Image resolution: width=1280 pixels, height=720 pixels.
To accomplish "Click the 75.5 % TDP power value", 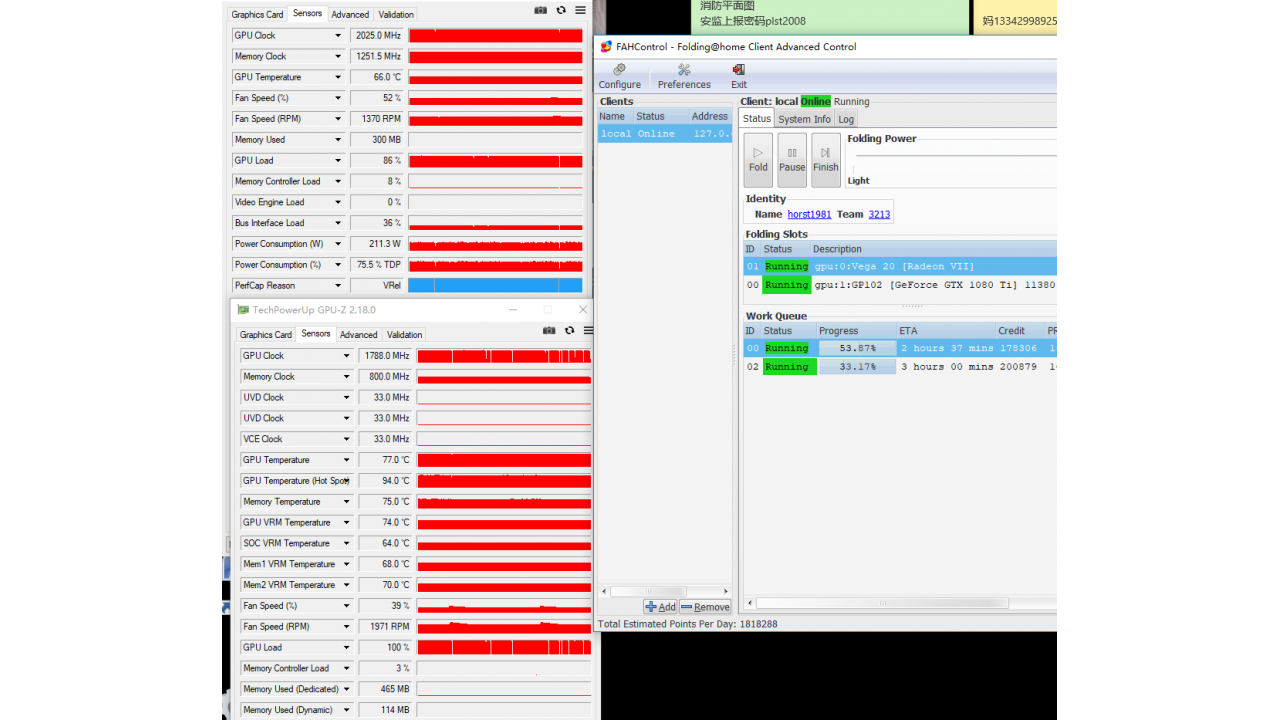I will [376, 265].
